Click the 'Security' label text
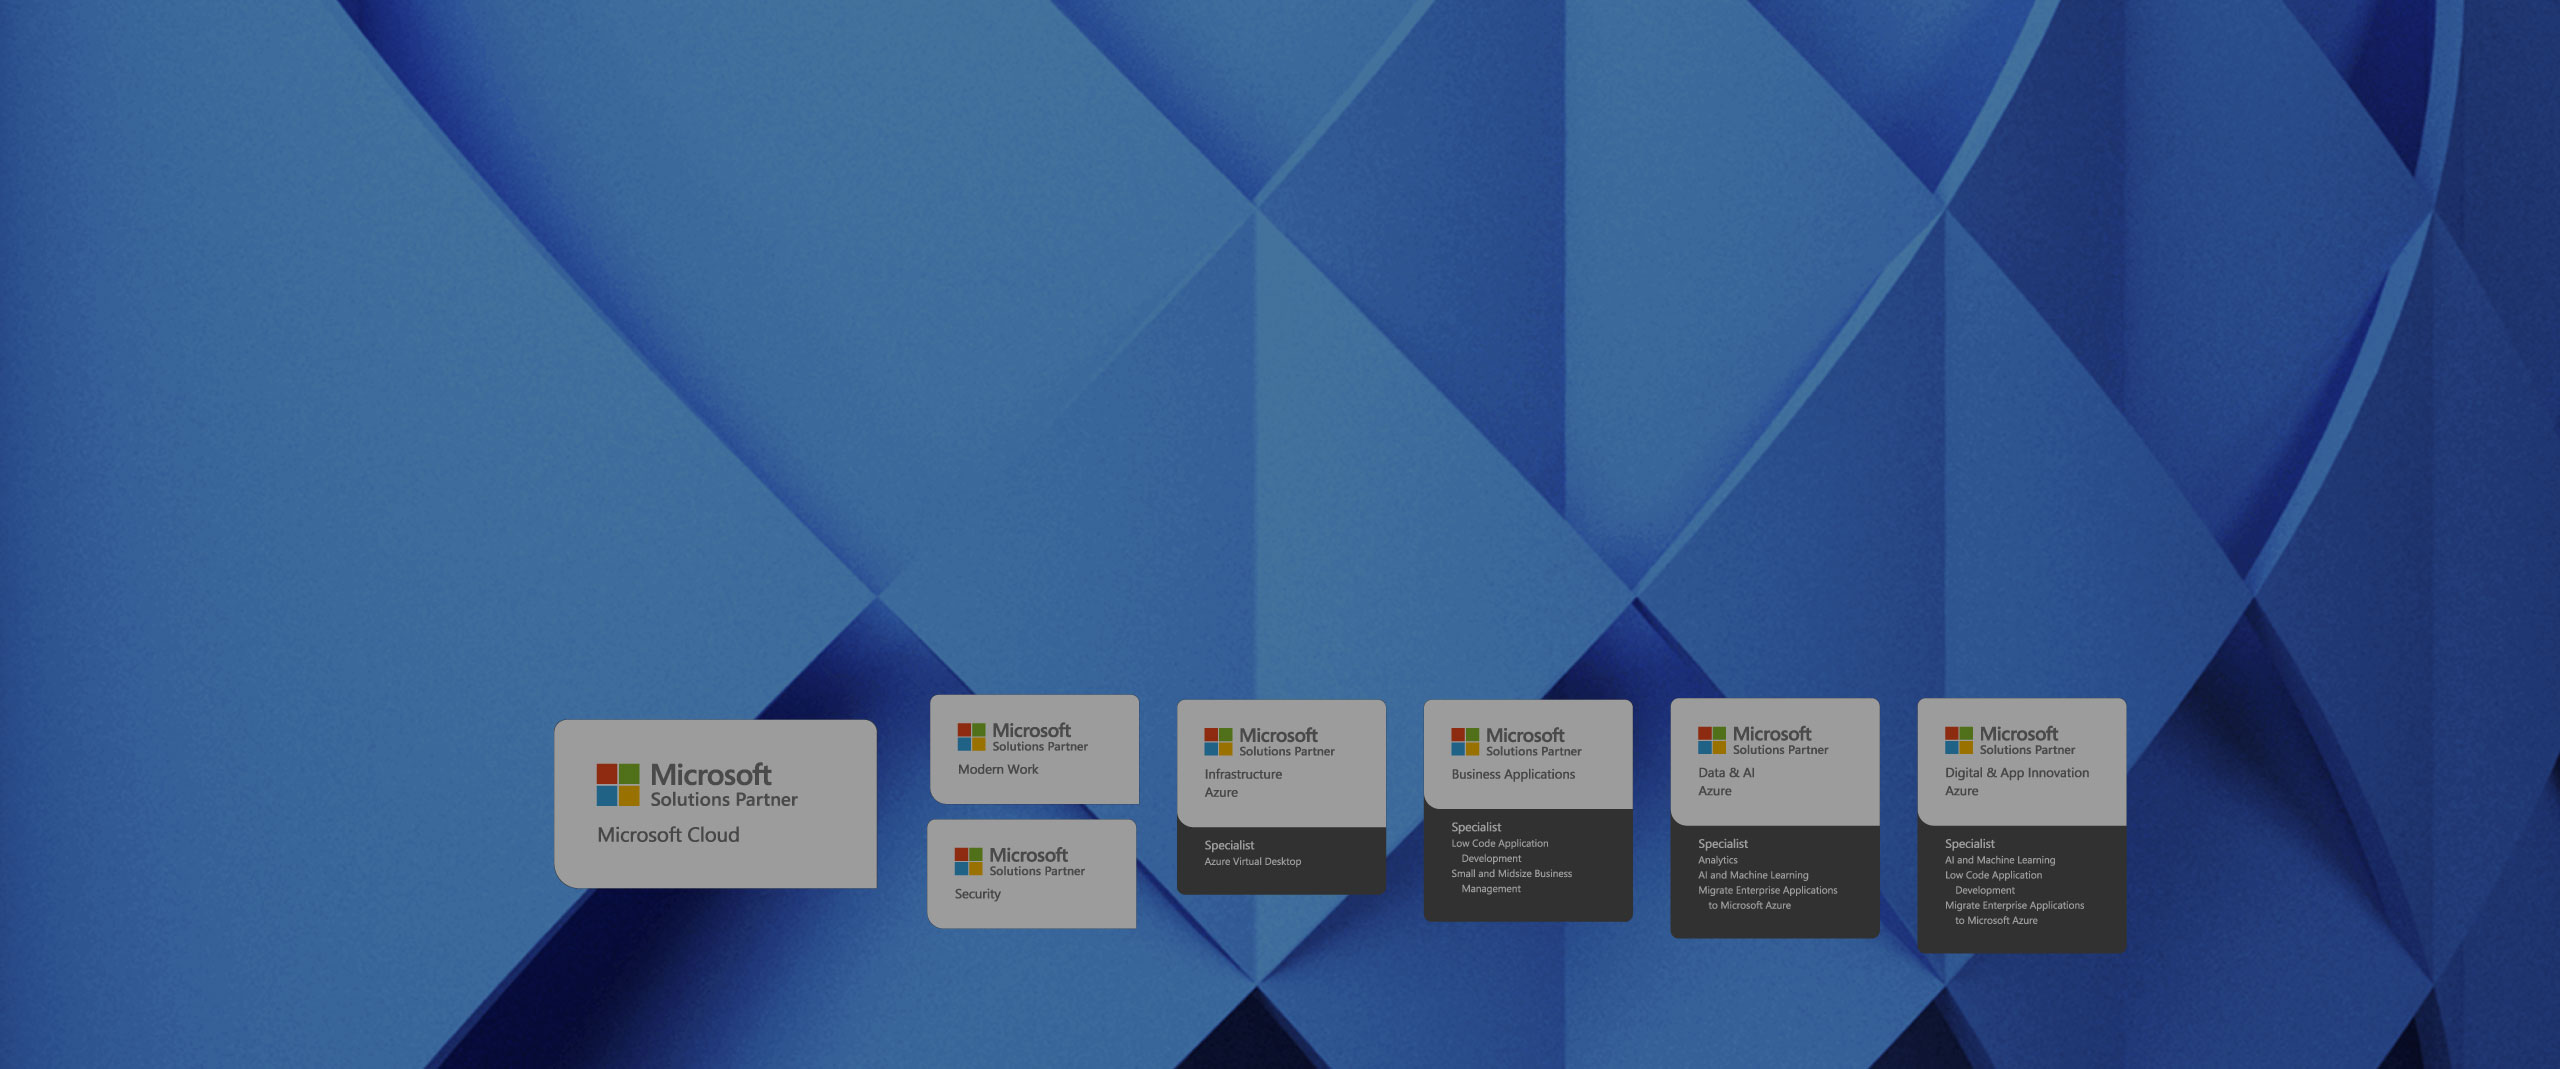2560x1069 pixels. click(978, 894)
